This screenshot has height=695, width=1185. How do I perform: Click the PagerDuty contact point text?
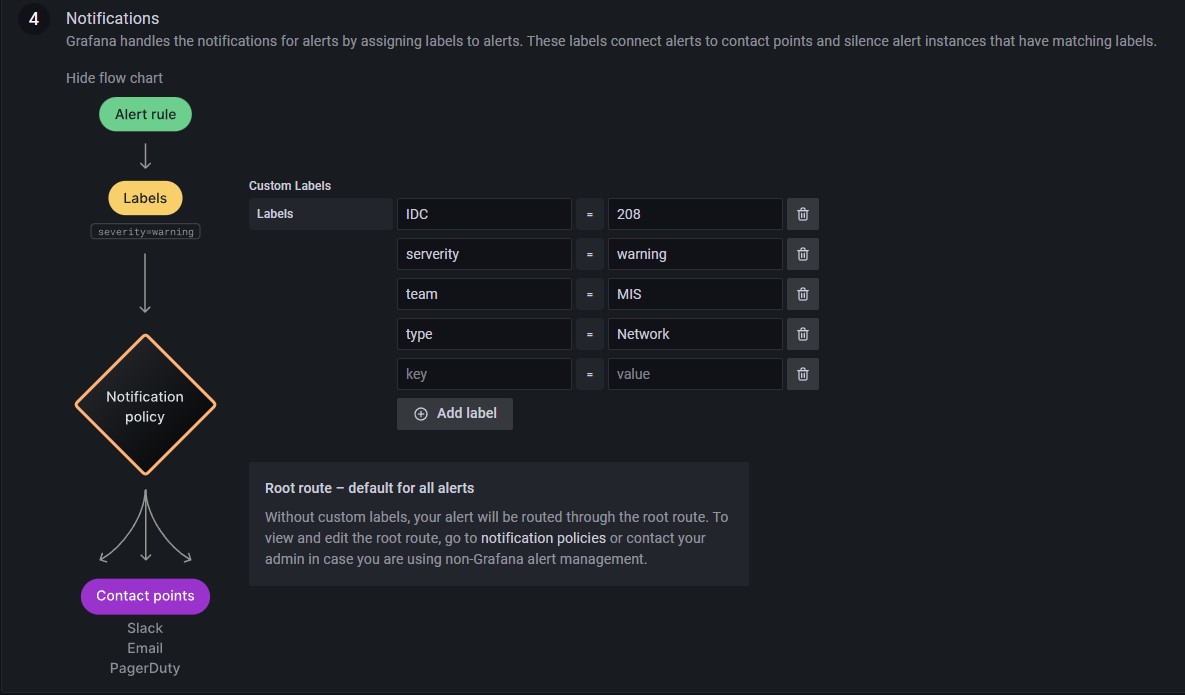click(x=145, y=668)
